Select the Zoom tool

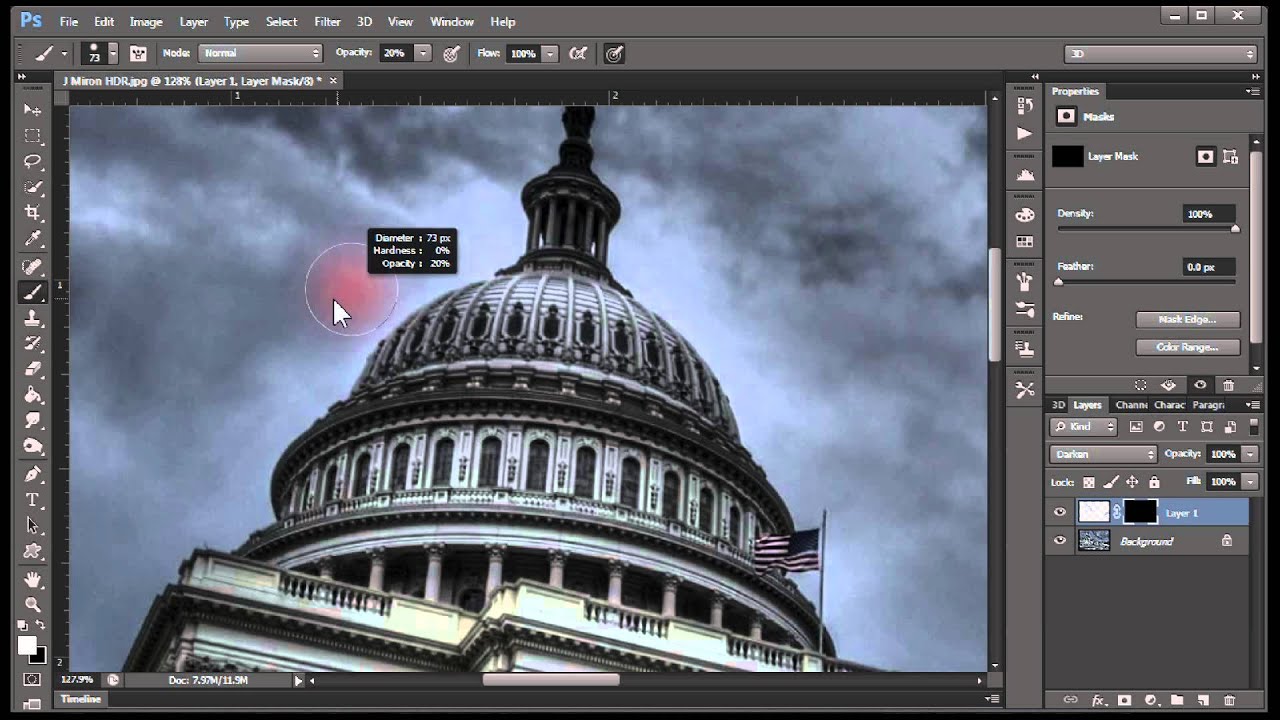coord(33,605)
